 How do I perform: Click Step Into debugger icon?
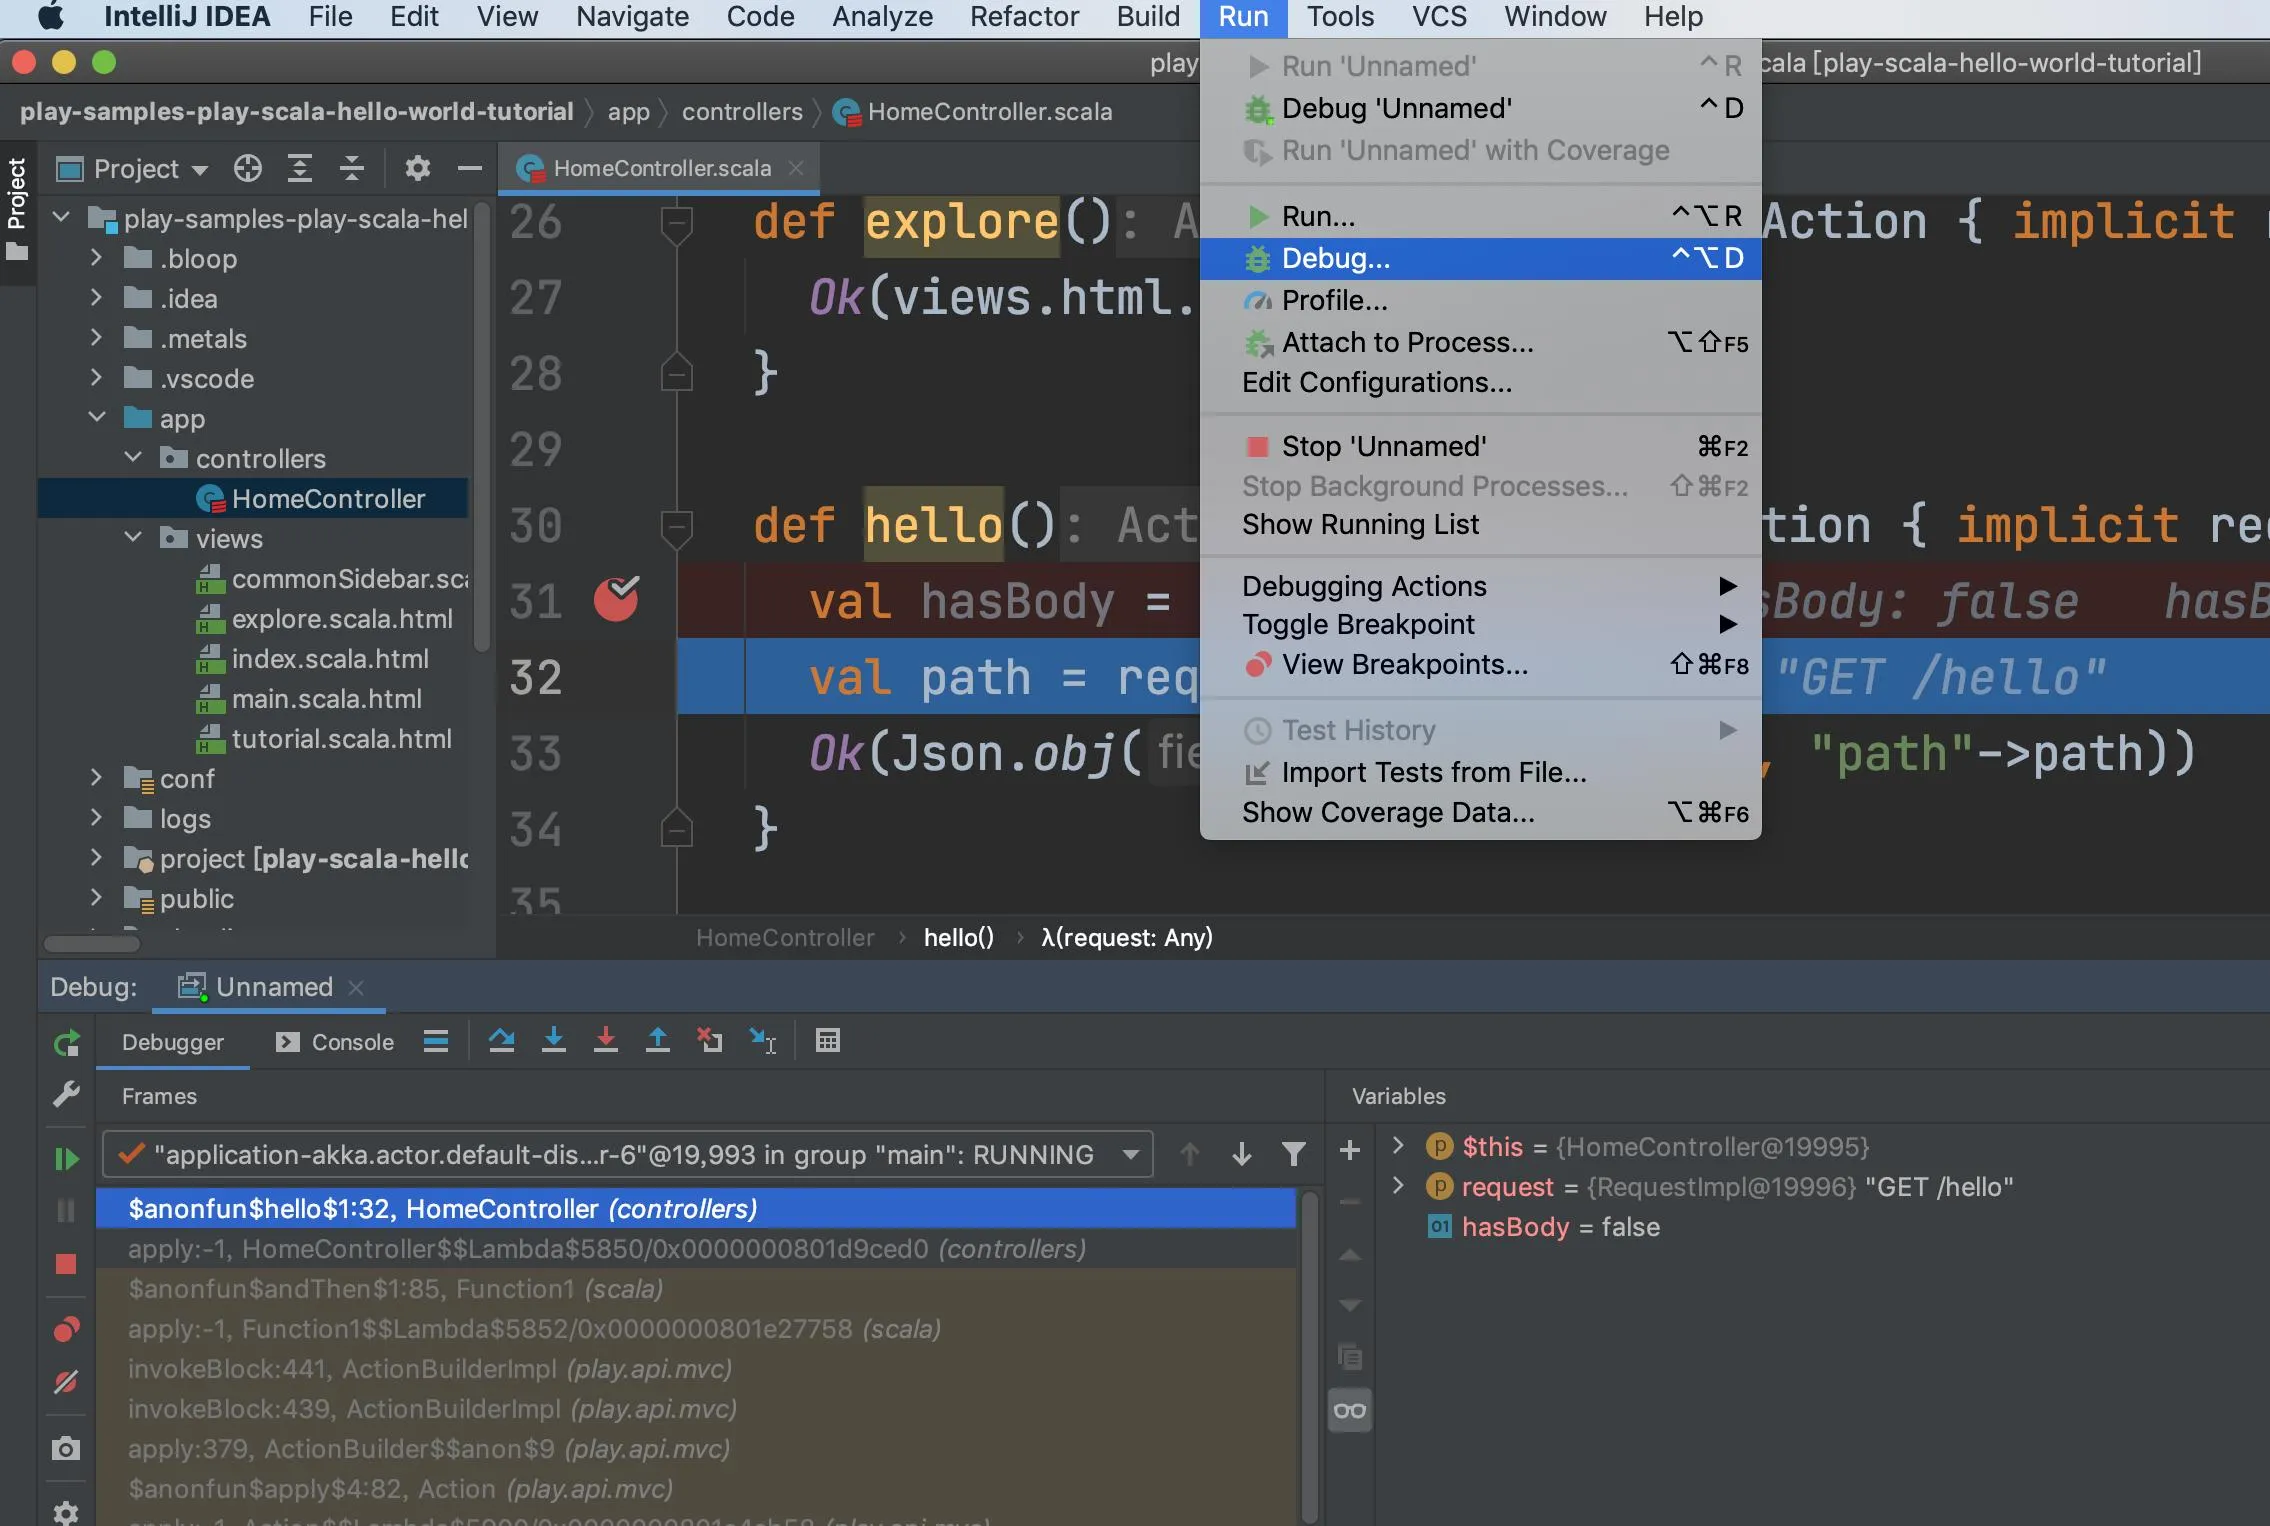(x=553, y=1041)
